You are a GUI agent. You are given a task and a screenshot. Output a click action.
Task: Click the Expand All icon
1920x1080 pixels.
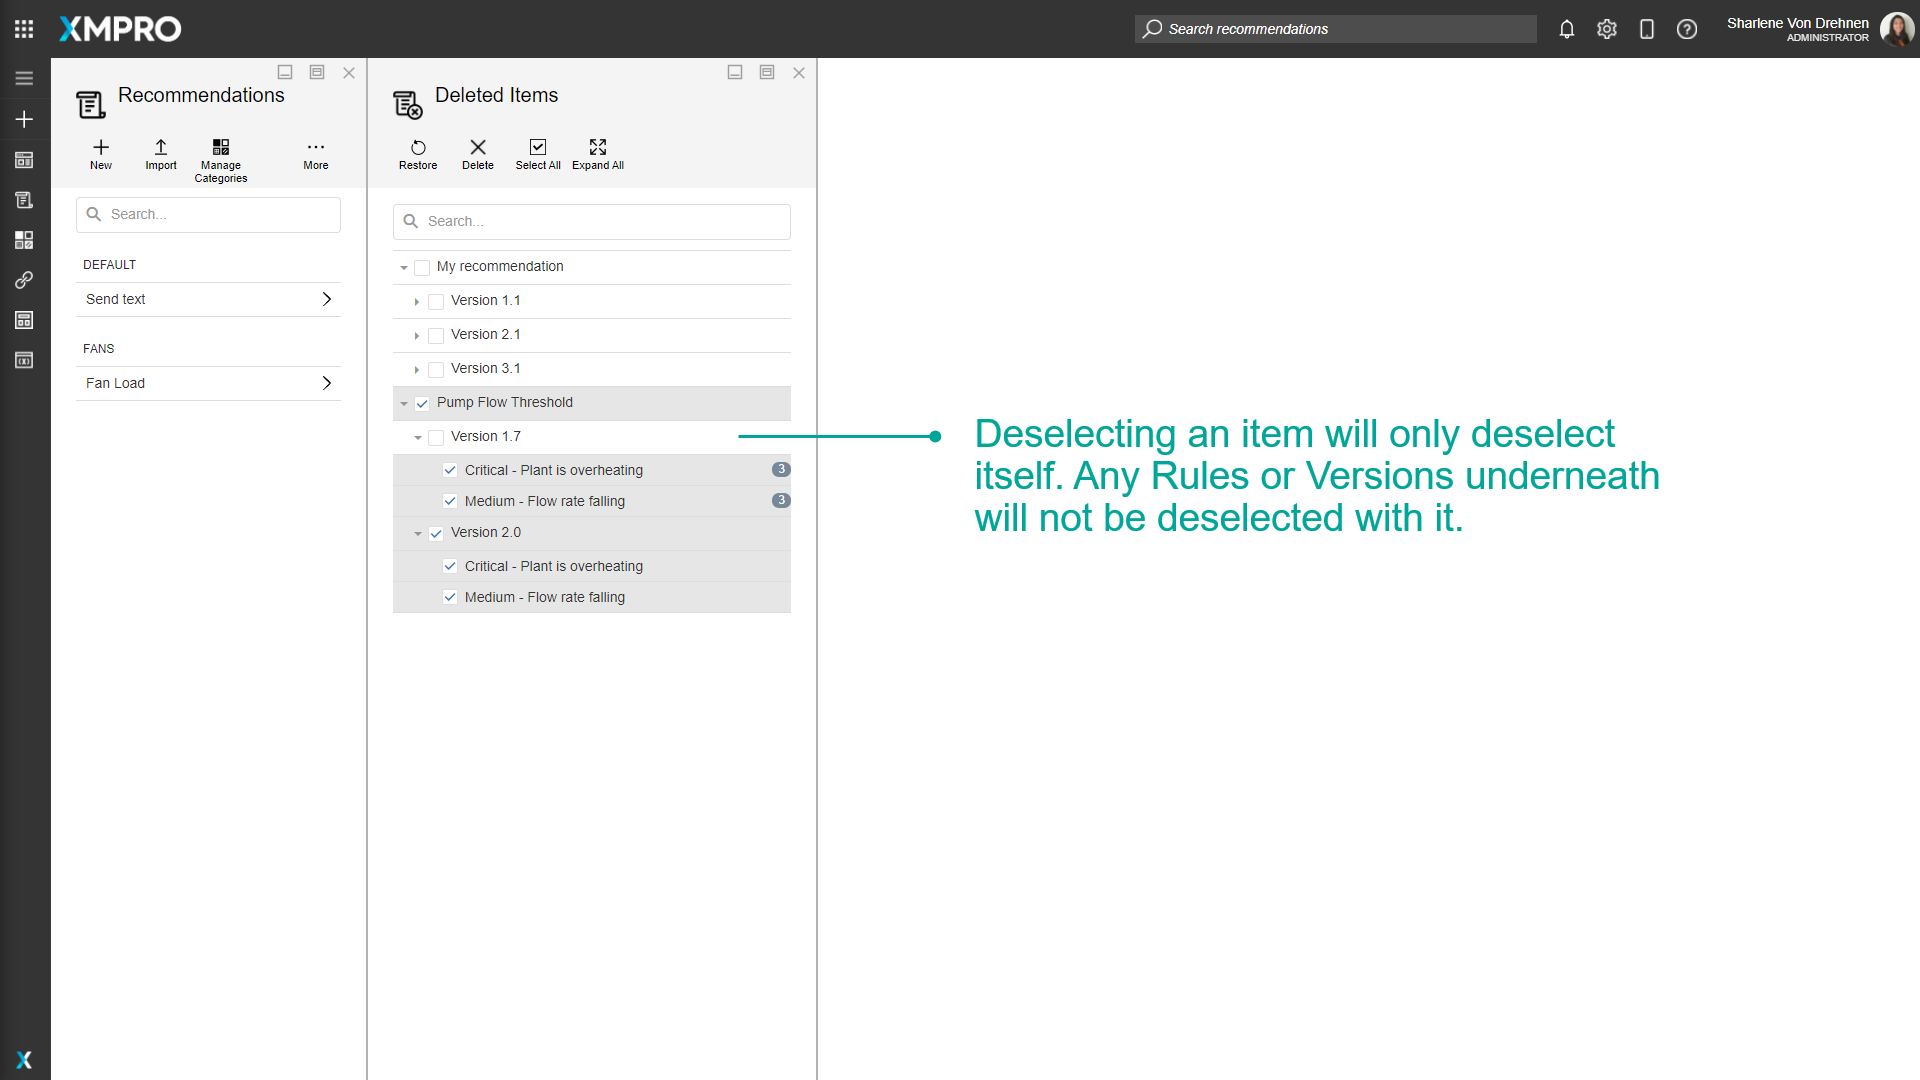(598, 148)
